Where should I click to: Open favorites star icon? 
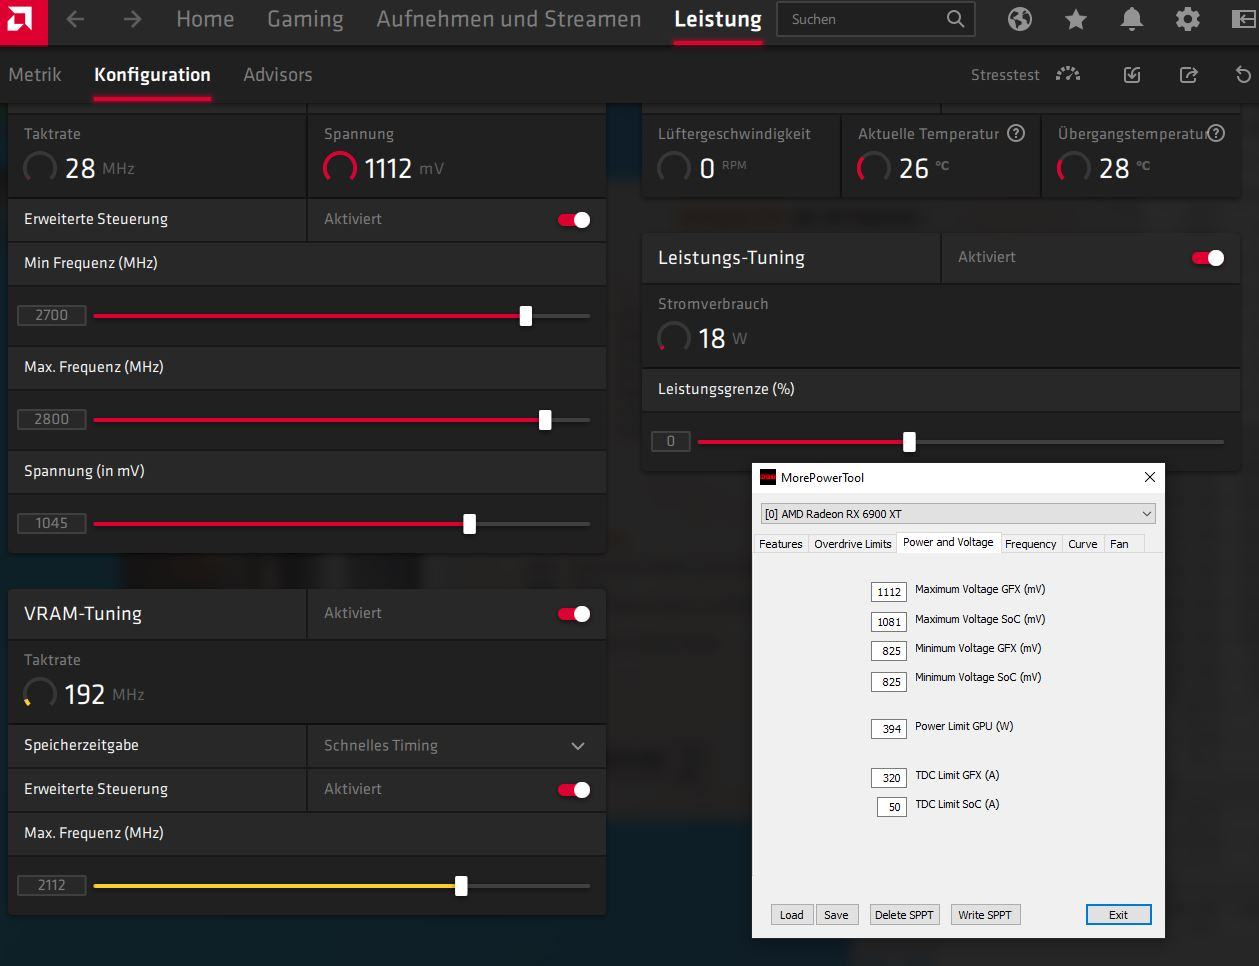click(1076, 19)
